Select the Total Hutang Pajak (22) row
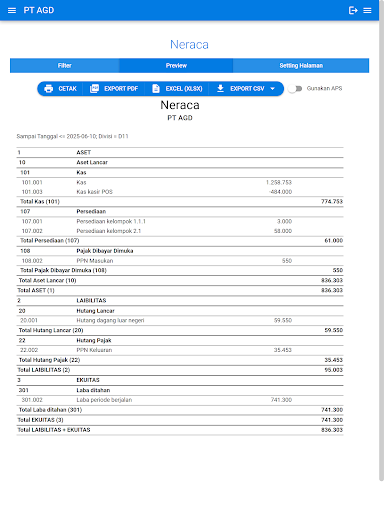384x512 pixels. pyautogui.click(x=180, y=360)
